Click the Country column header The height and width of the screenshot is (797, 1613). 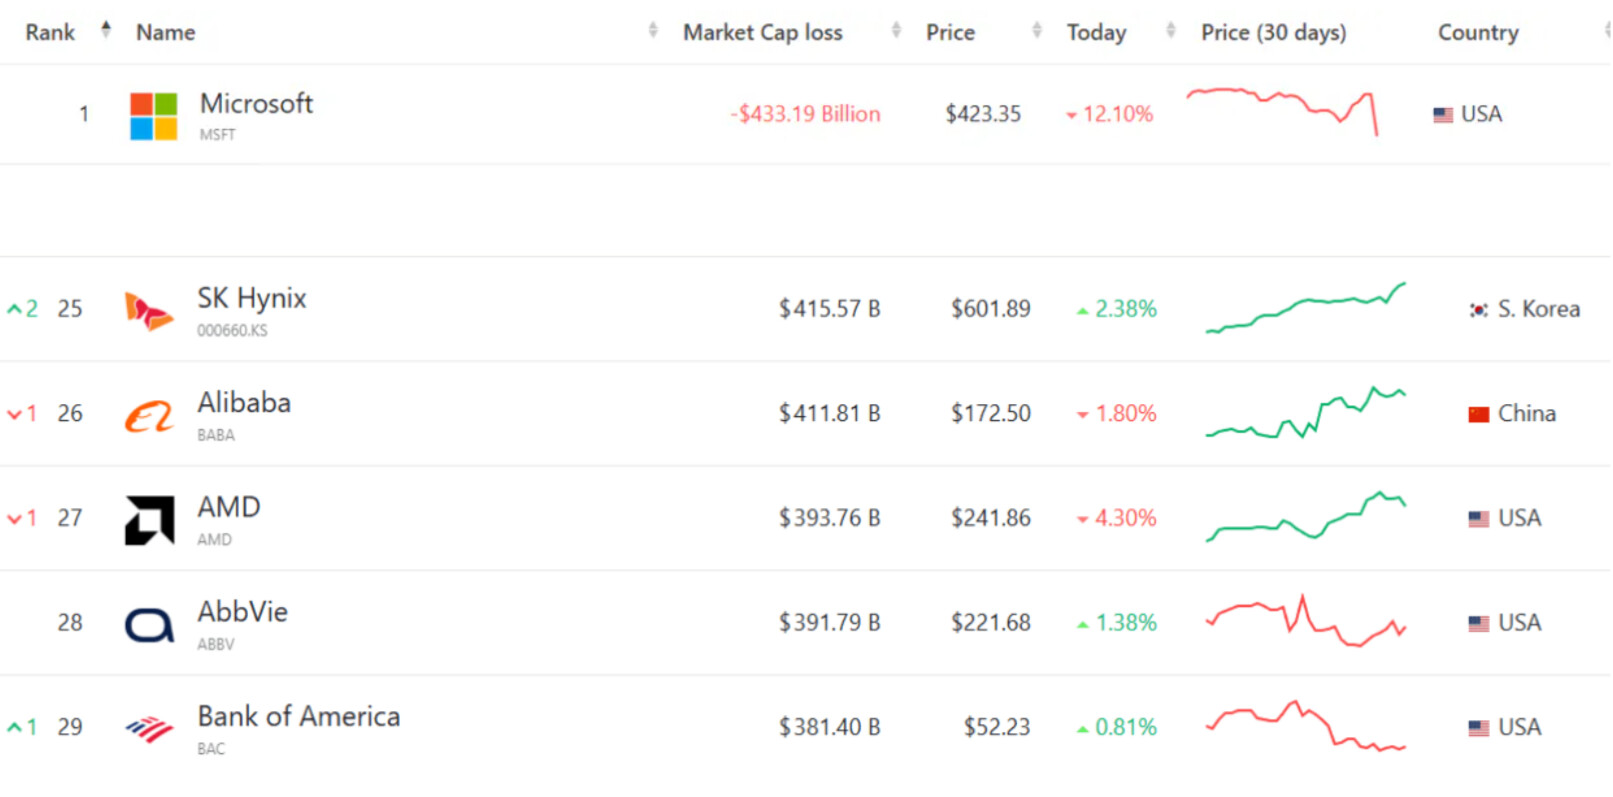1477,33
